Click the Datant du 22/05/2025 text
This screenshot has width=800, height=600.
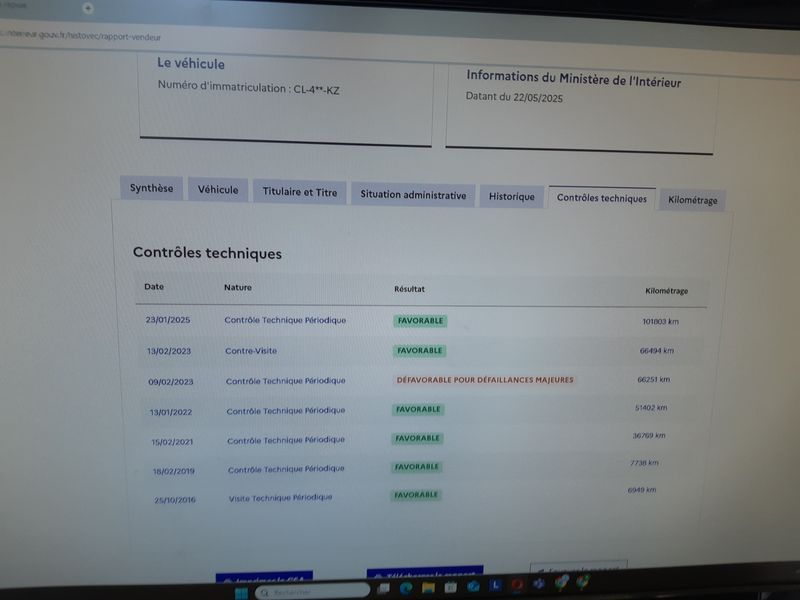point(514,97)
